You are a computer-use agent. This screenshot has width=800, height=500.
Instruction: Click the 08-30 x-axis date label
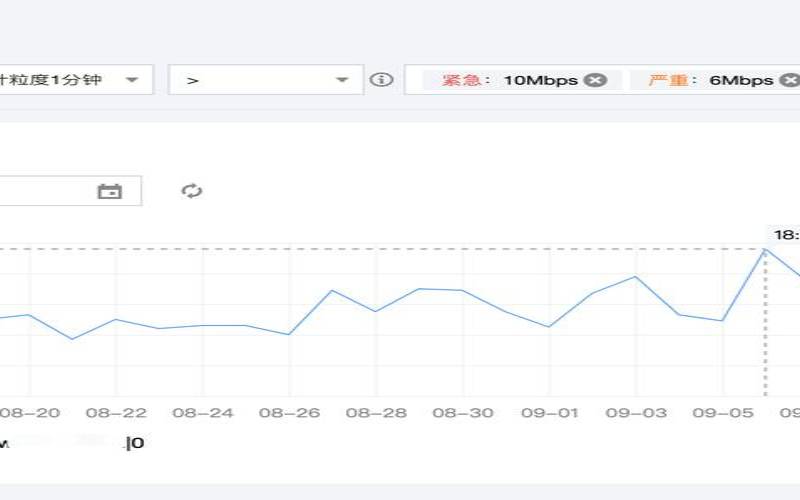coord(462,412)
